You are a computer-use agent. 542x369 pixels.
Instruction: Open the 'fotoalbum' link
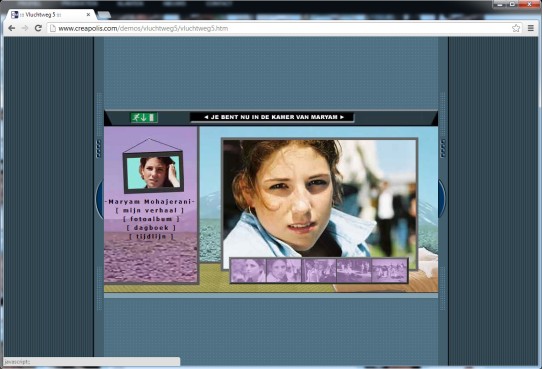point(151,219)
